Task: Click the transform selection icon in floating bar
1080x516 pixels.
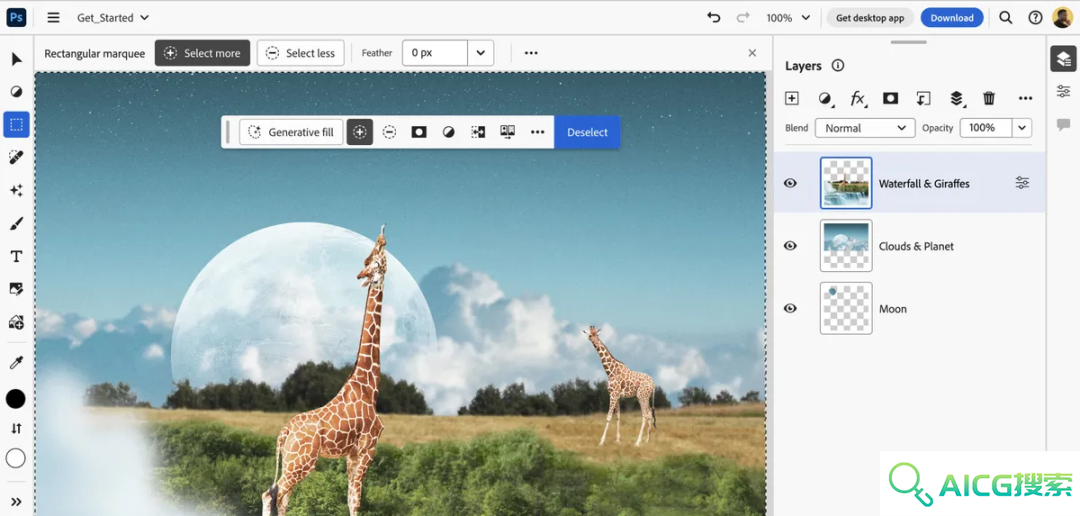Action: tap(478, 132)
